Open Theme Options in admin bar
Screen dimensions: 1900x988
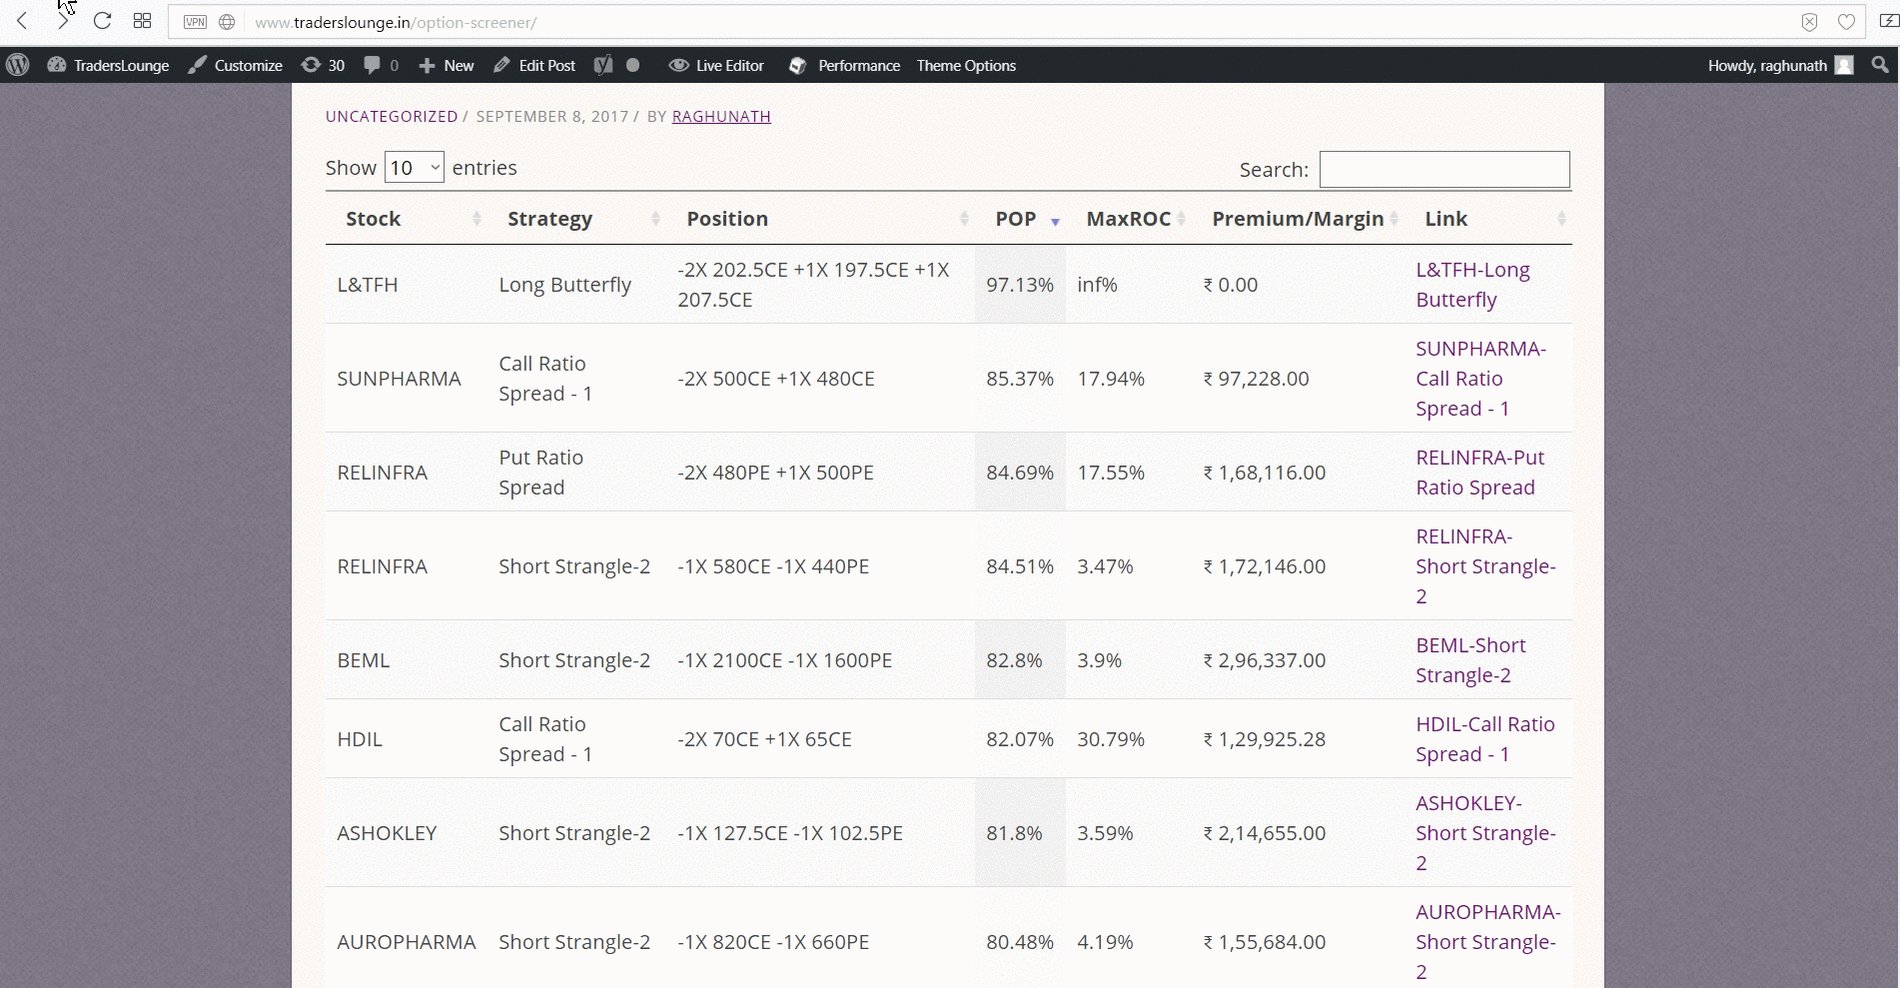[x=966, y=65]
